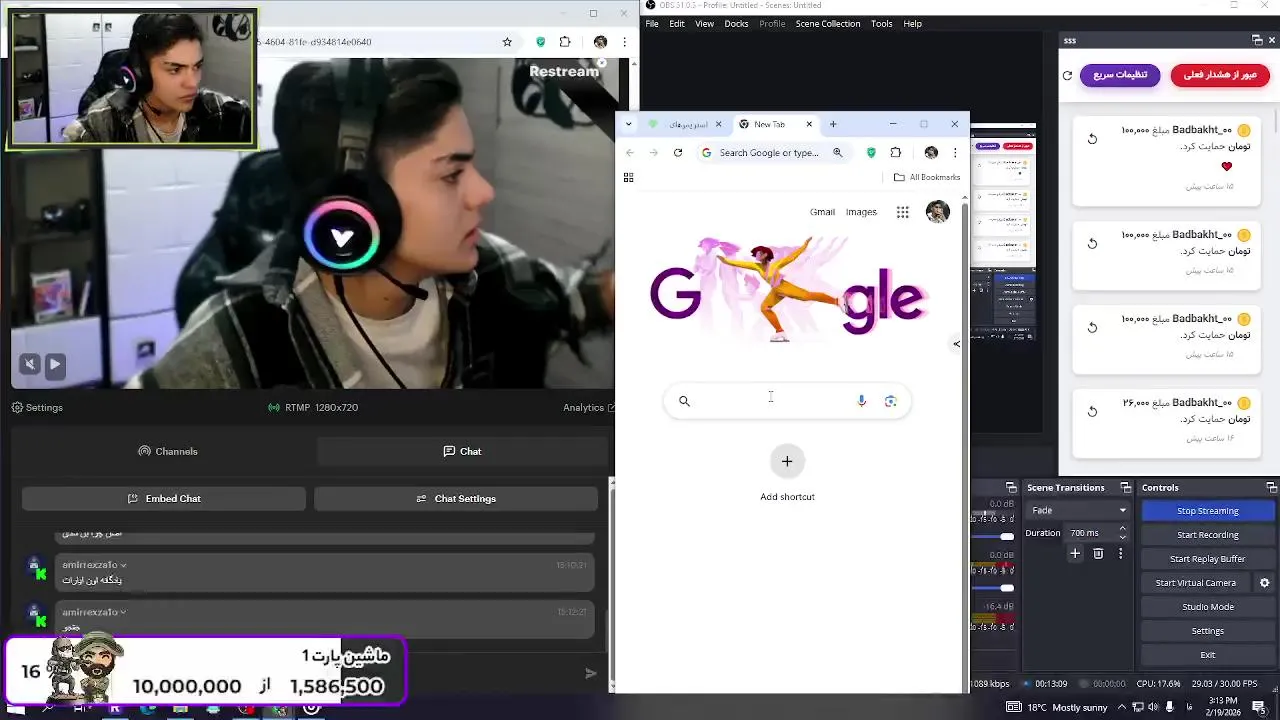Increase the transition duration with up arrow
Screen dimensions: 1280x720
pyautogui.click(x=1122, y=528)
